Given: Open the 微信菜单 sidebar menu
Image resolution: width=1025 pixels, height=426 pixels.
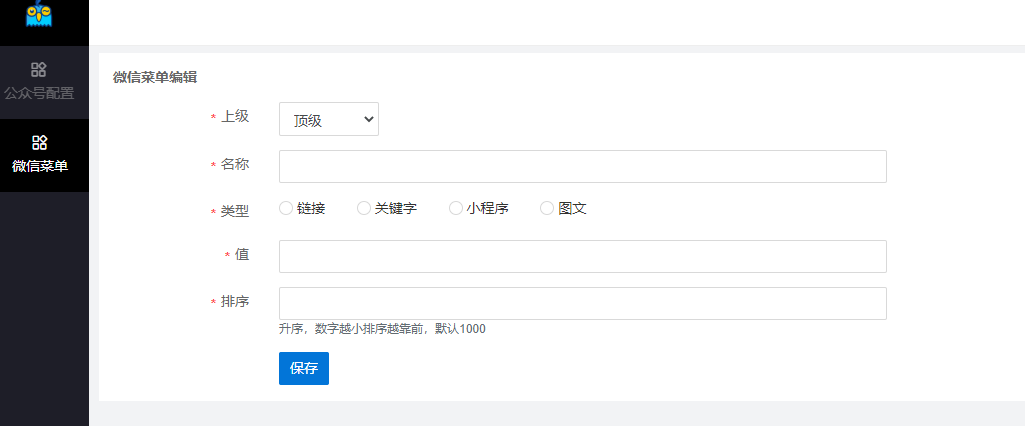Looking at the screenshot, I should [x=44, y=156].
